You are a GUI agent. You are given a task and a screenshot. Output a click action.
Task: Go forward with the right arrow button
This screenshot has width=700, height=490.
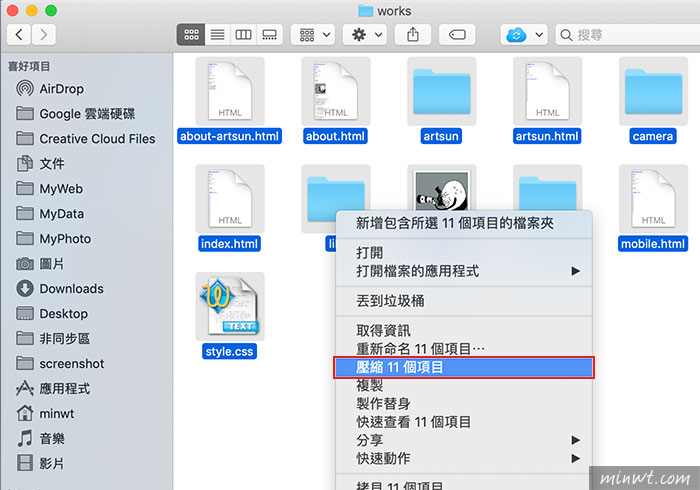[43, 34]
